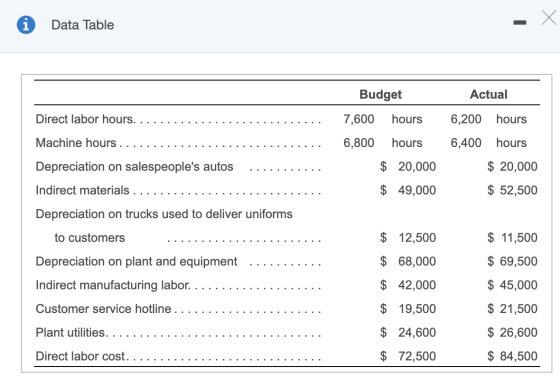Click budgeted indirect materials $49,000
The width and height of the screenshot is (560, 386).
[408, 190]
